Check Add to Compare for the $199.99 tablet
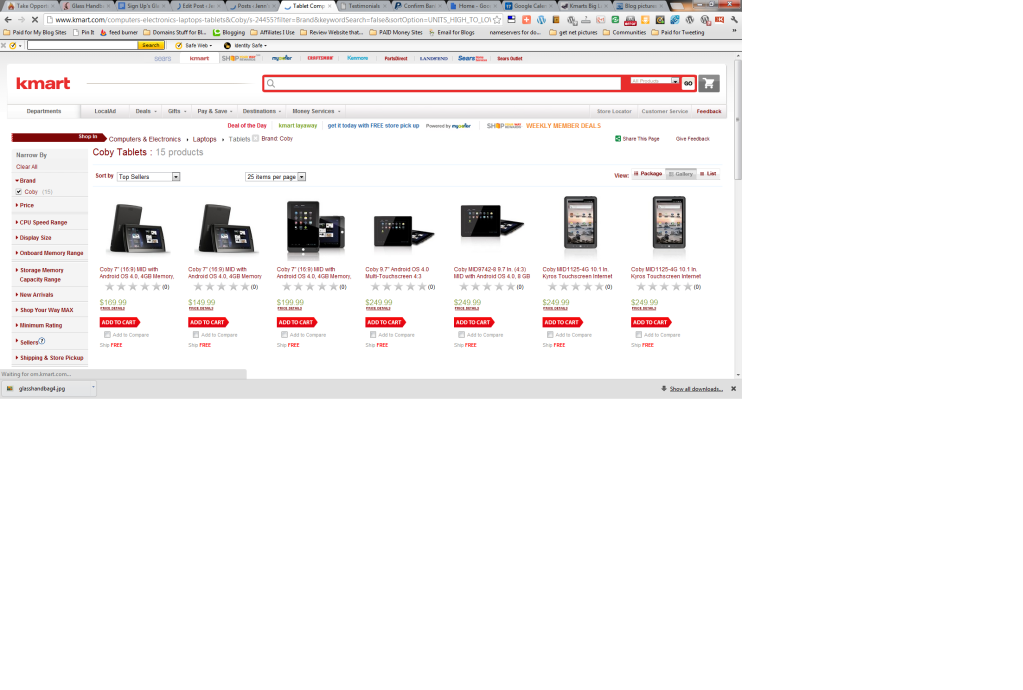The width and height of the screenshot is (1023, 690). (x=284, y=335)
